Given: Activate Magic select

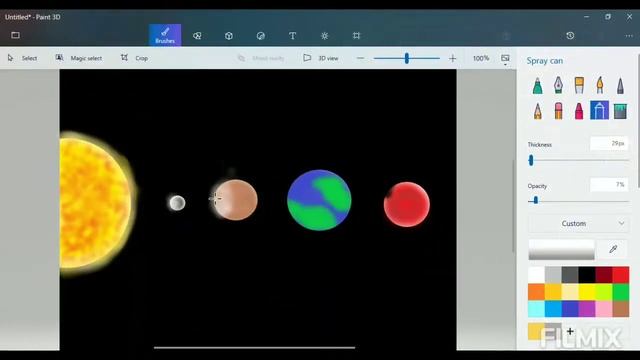Looking at the screenshot, I should pyautogui.click(x=78, y=58).
